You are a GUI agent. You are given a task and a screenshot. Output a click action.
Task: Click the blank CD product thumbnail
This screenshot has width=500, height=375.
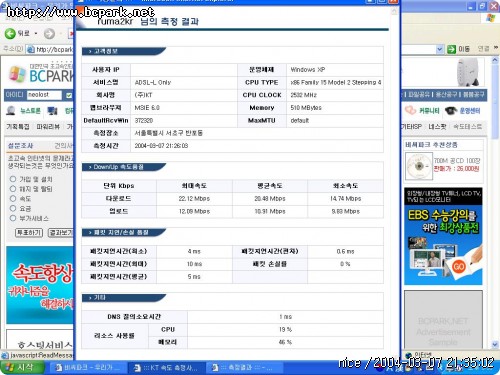(x=419, y=166)
